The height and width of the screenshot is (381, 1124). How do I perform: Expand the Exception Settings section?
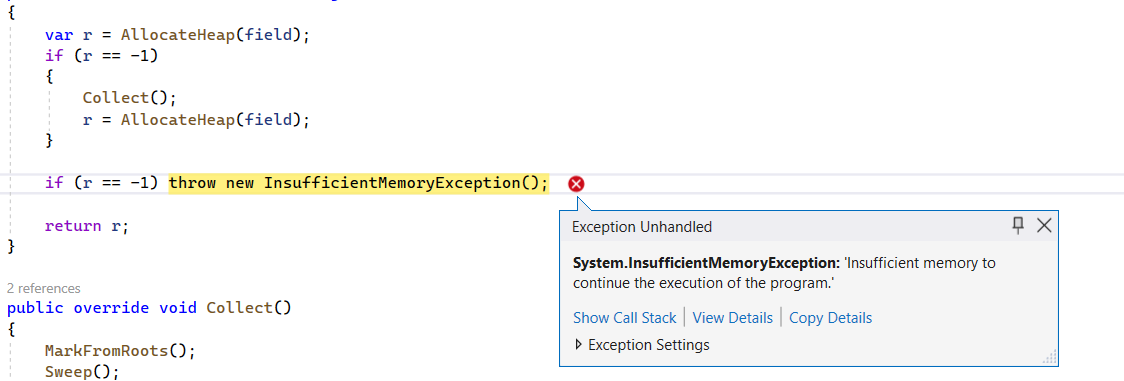pos(642,345)
